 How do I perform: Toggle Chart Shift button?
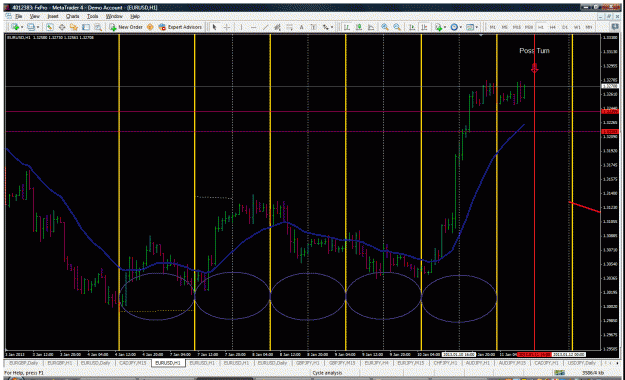tap(424, 27)
